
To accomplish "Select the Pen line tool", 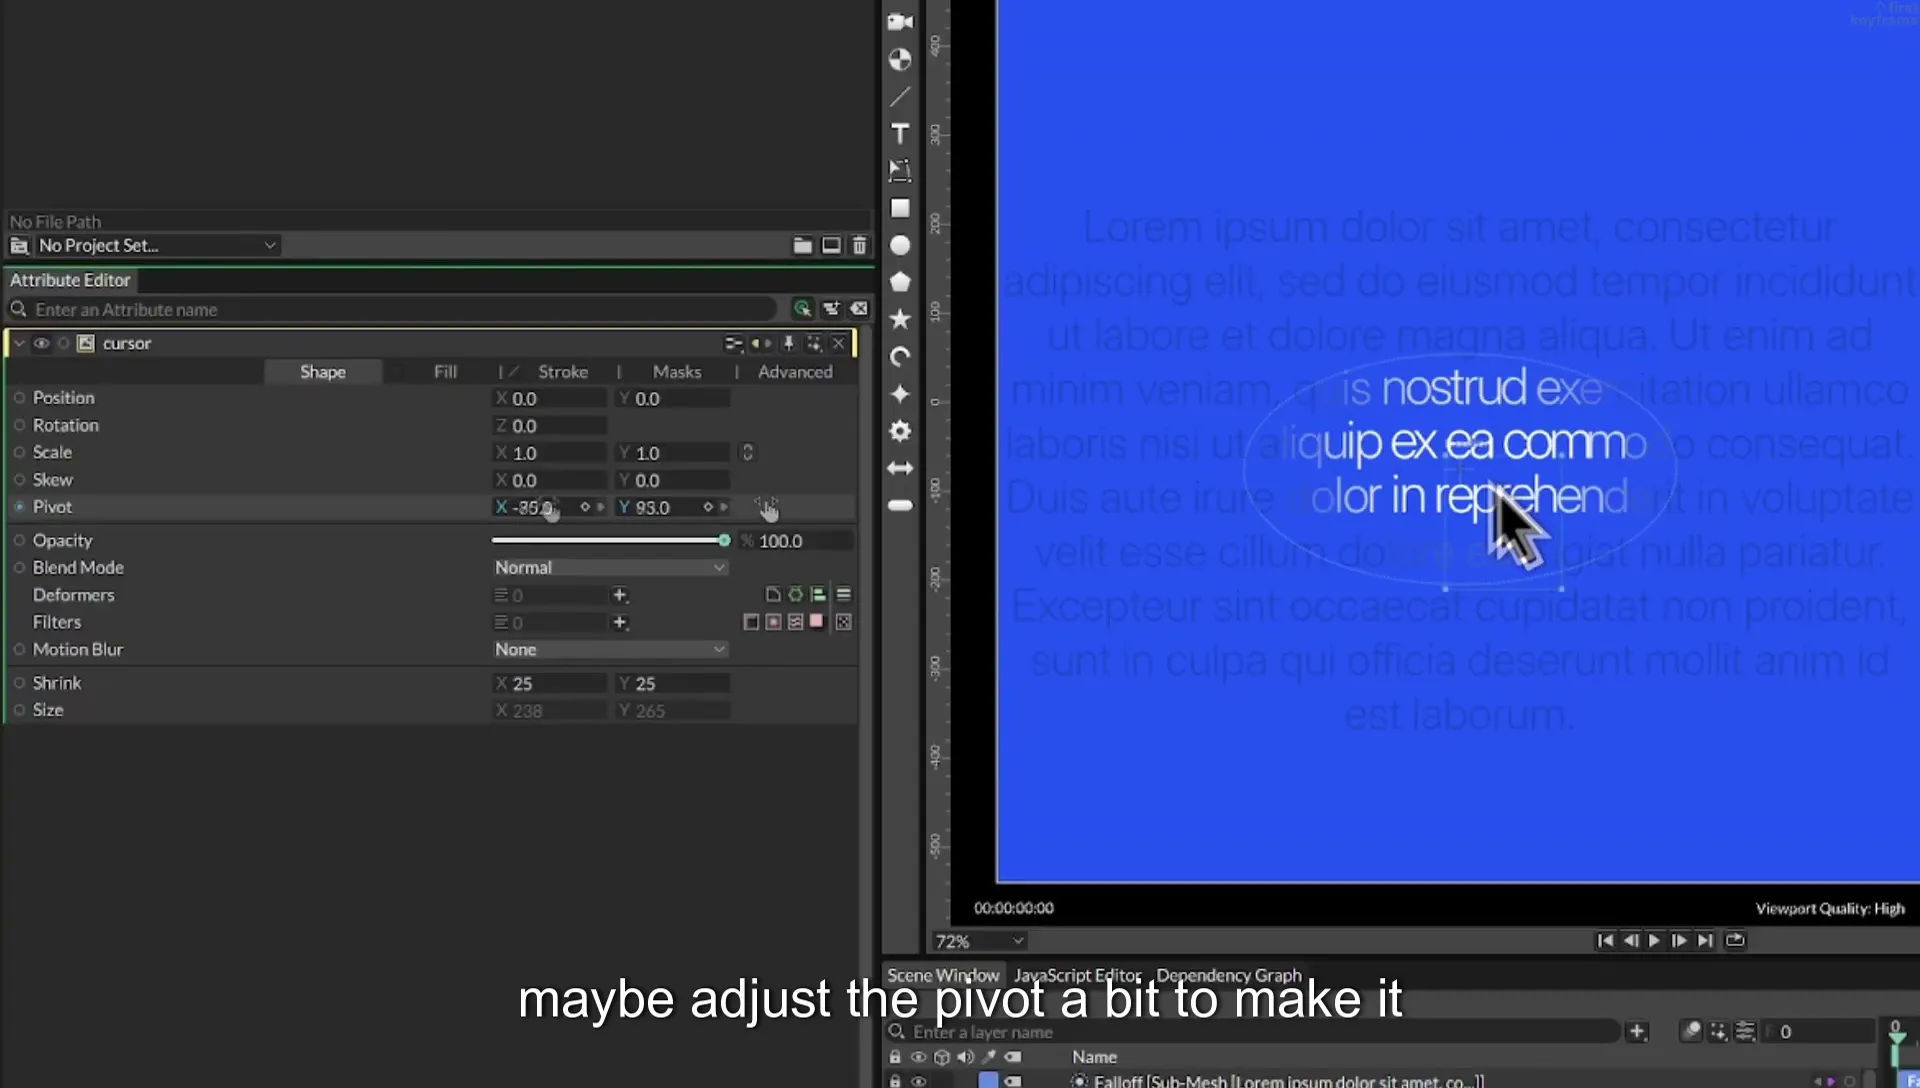I will (900, 96).
